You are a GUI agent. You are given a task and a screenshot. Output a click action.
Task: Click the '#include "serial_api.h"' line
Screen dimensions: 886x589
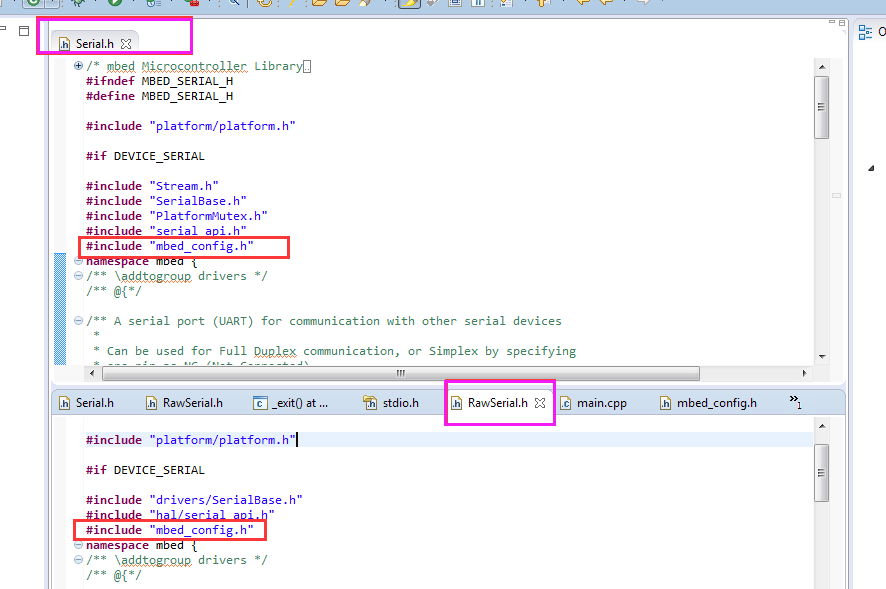coord(166,231)
